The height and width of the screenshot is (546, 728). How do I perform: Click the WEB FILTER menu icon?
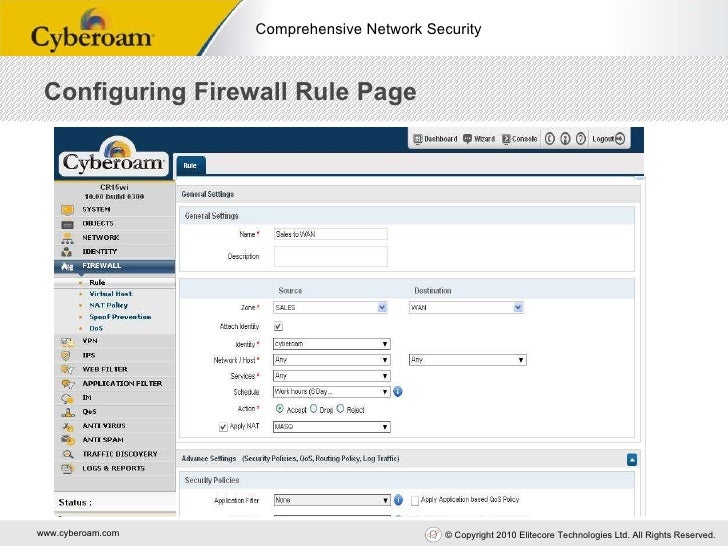click(67, 370)
